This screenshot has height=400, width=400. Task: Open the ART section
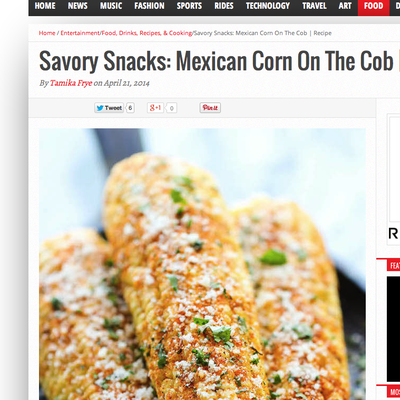click(x=345, y=6)
